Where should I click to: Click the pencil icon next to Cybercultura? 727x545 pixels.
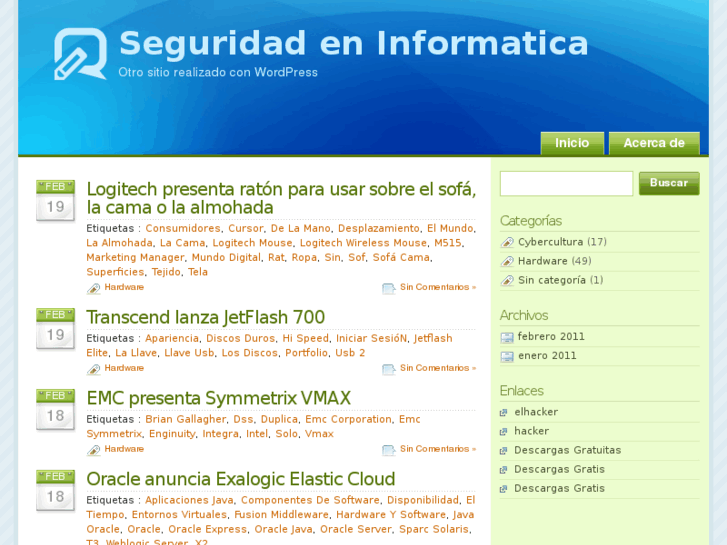tap(507, 242)
